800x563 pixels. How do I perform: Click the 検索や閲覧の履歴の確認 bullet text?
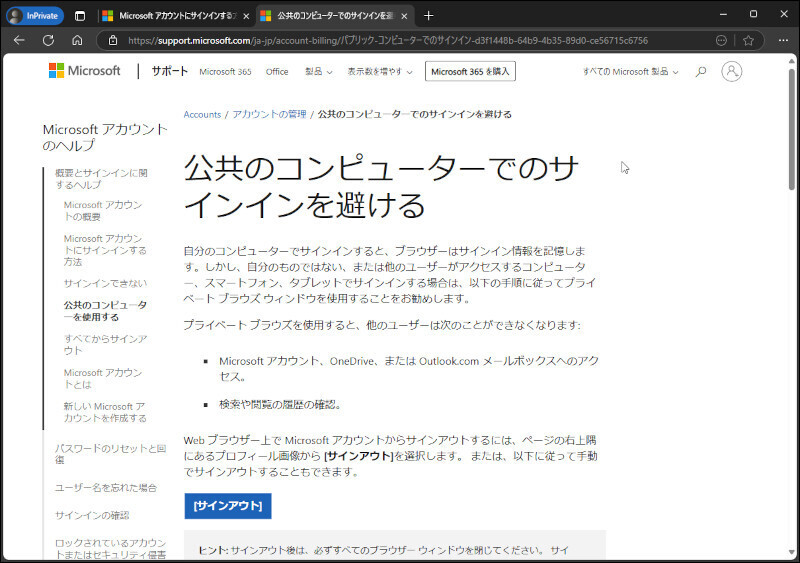click(x=280, y=405)
